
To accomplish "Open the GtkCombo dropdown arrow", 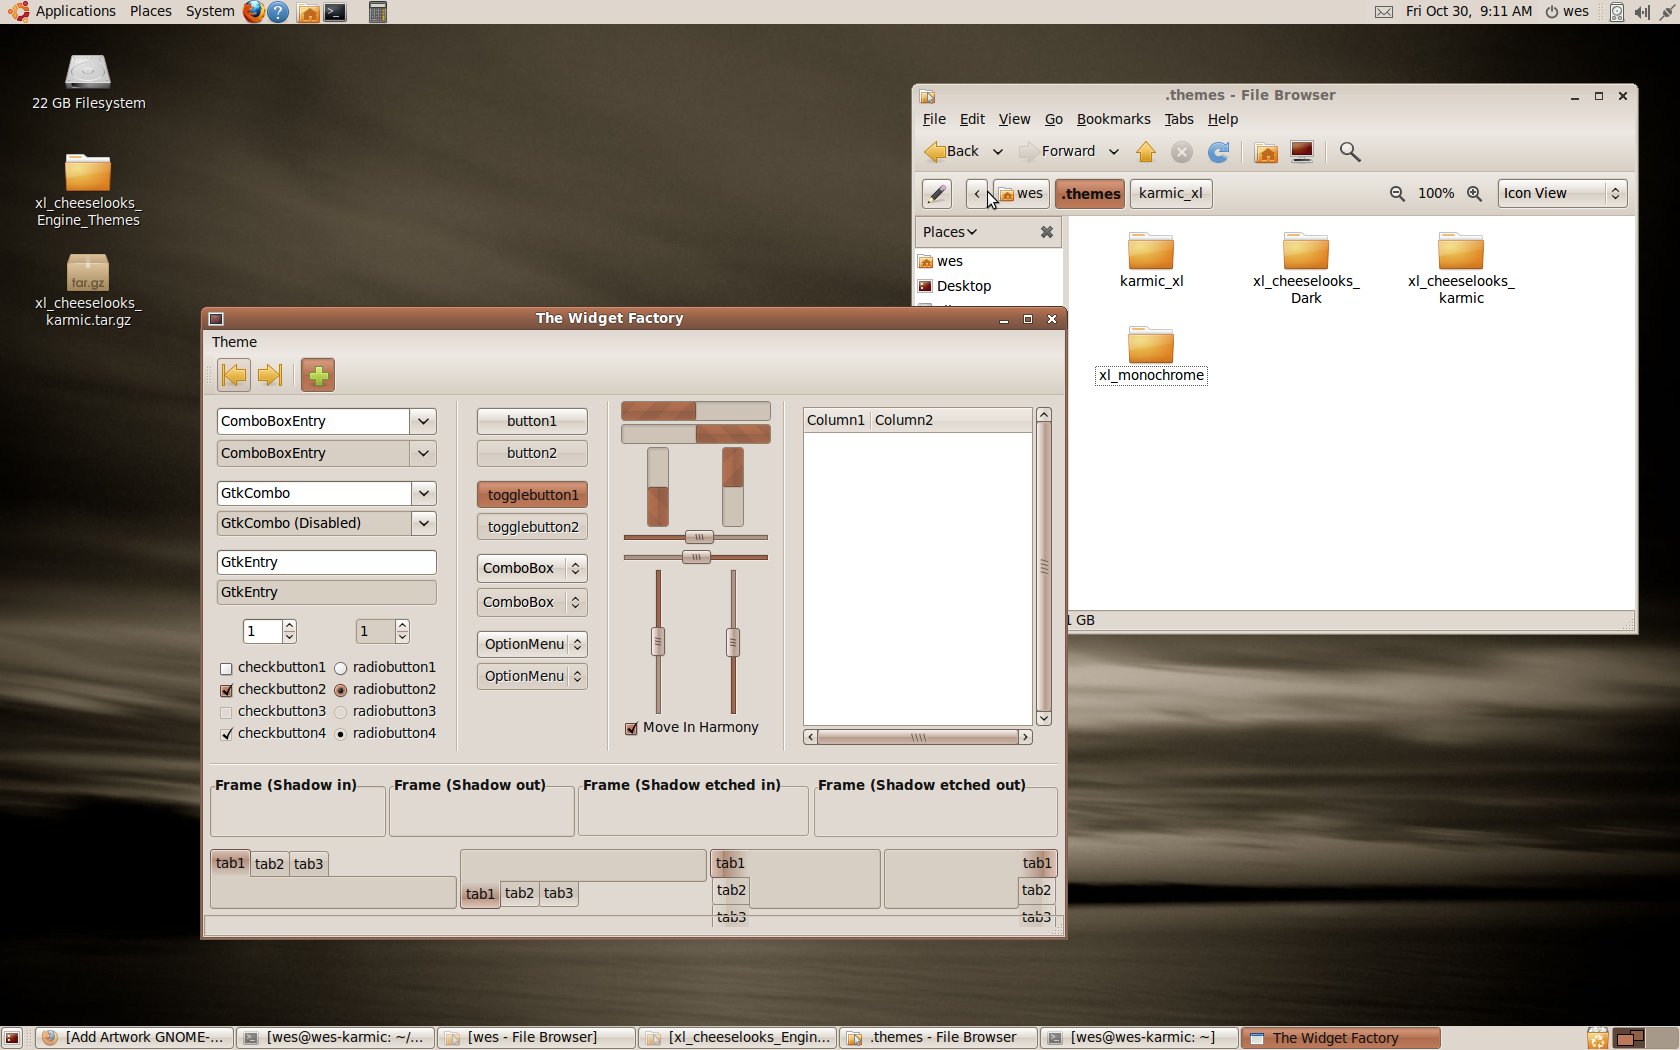I will (x=423, y=493).
